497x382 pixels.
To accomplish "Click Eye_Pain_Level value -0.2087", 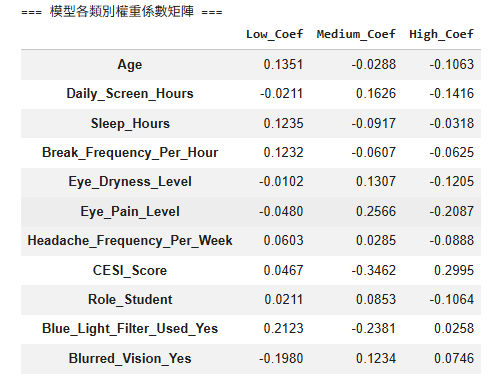I will click(452, 211).
